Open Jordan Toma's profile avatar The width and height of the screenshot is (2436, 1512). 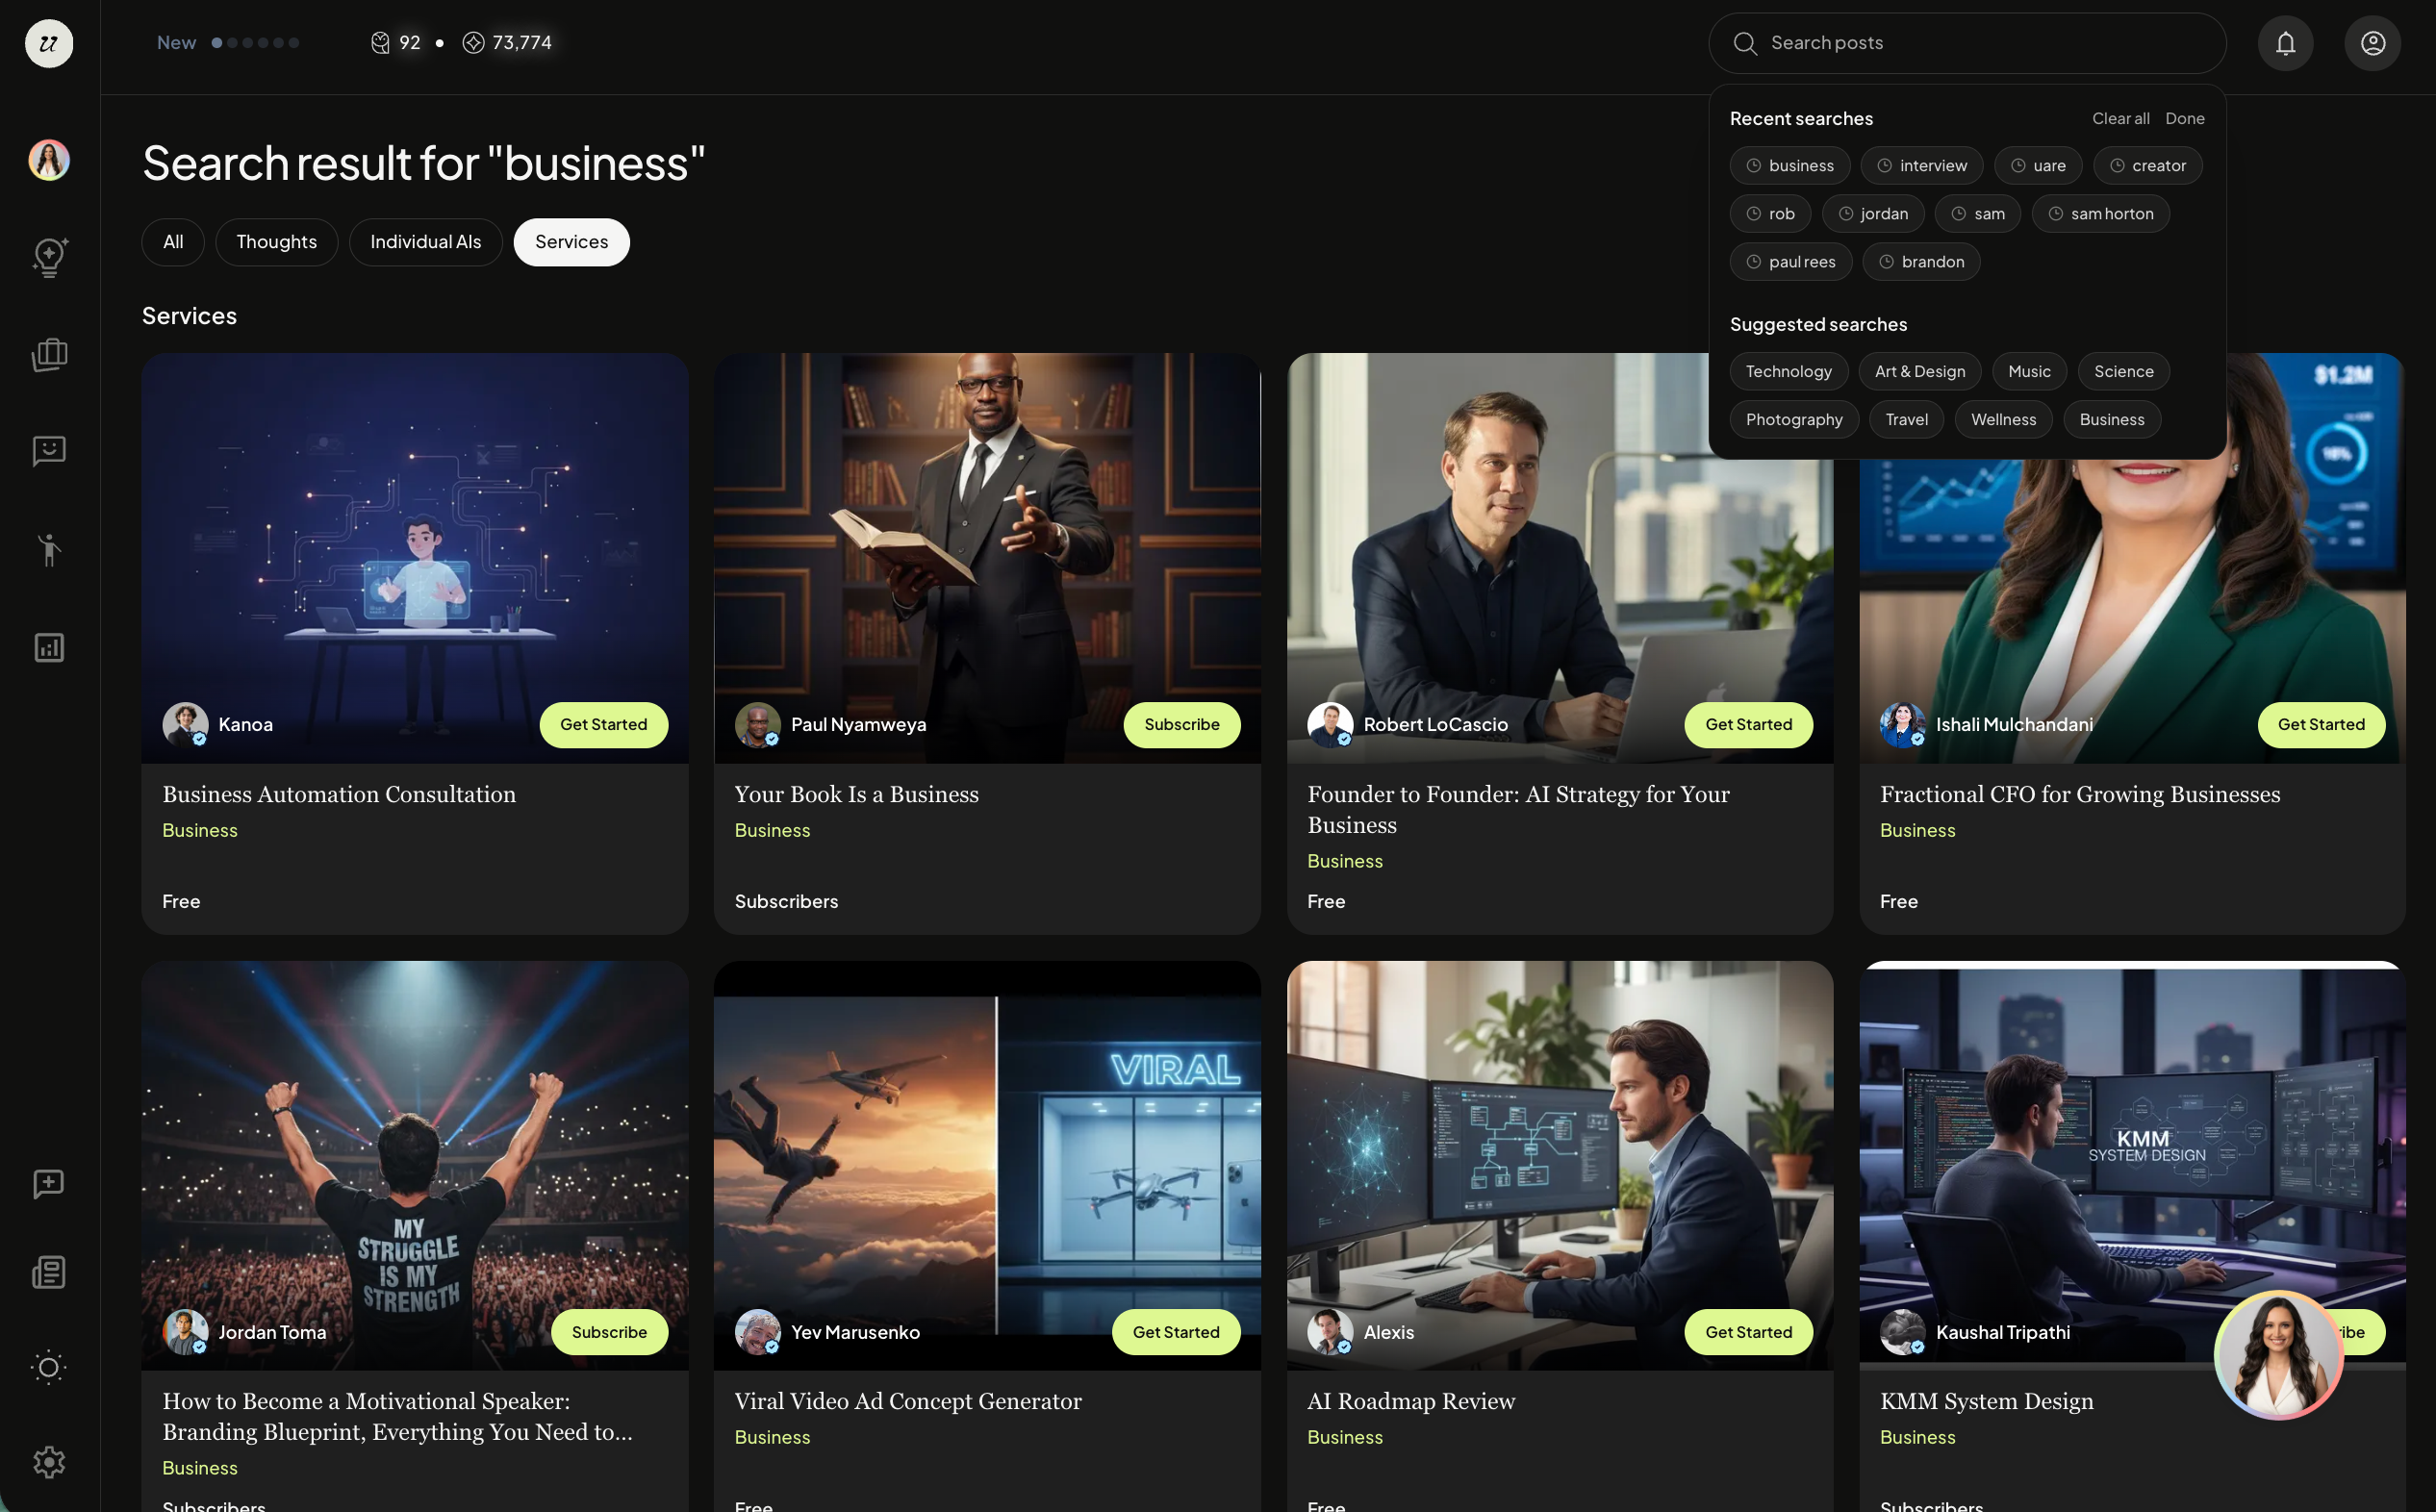(x=185, y=1332)
